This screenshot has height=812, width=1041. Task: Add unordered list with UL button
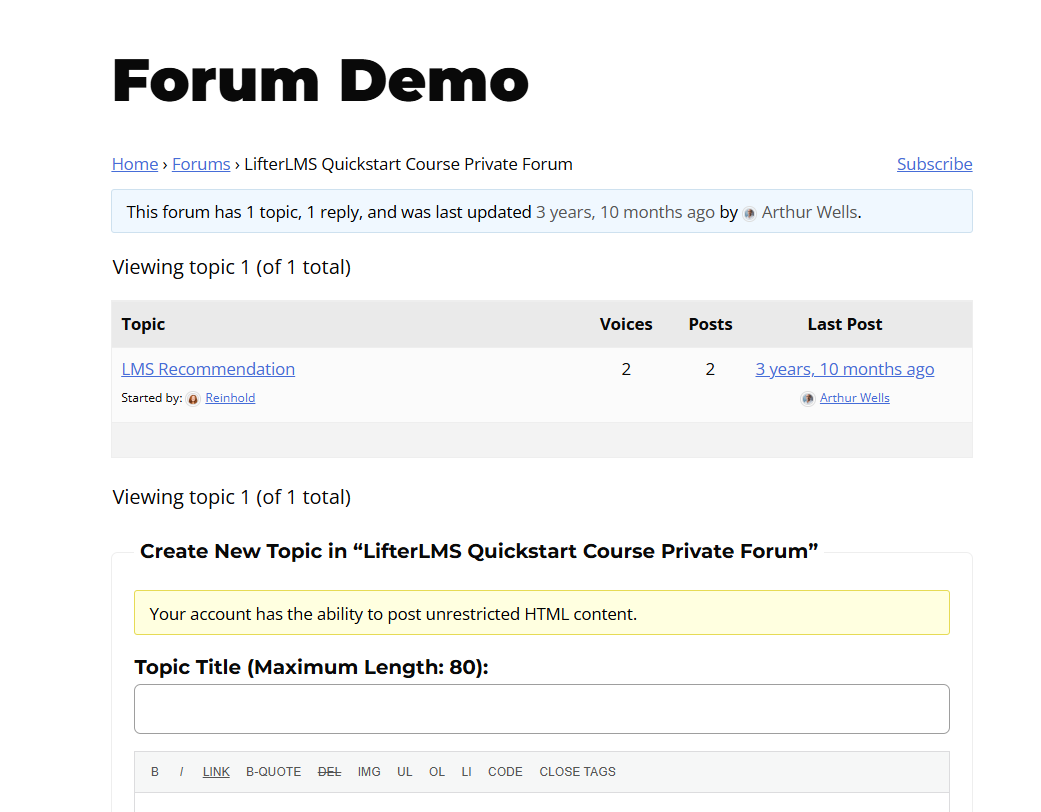pyautogui.click(x=404, y=772)
